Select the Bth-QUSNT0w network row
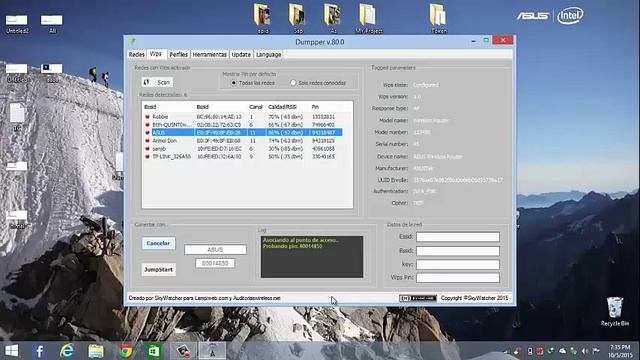The image size is (640, 360). [243, 124]
